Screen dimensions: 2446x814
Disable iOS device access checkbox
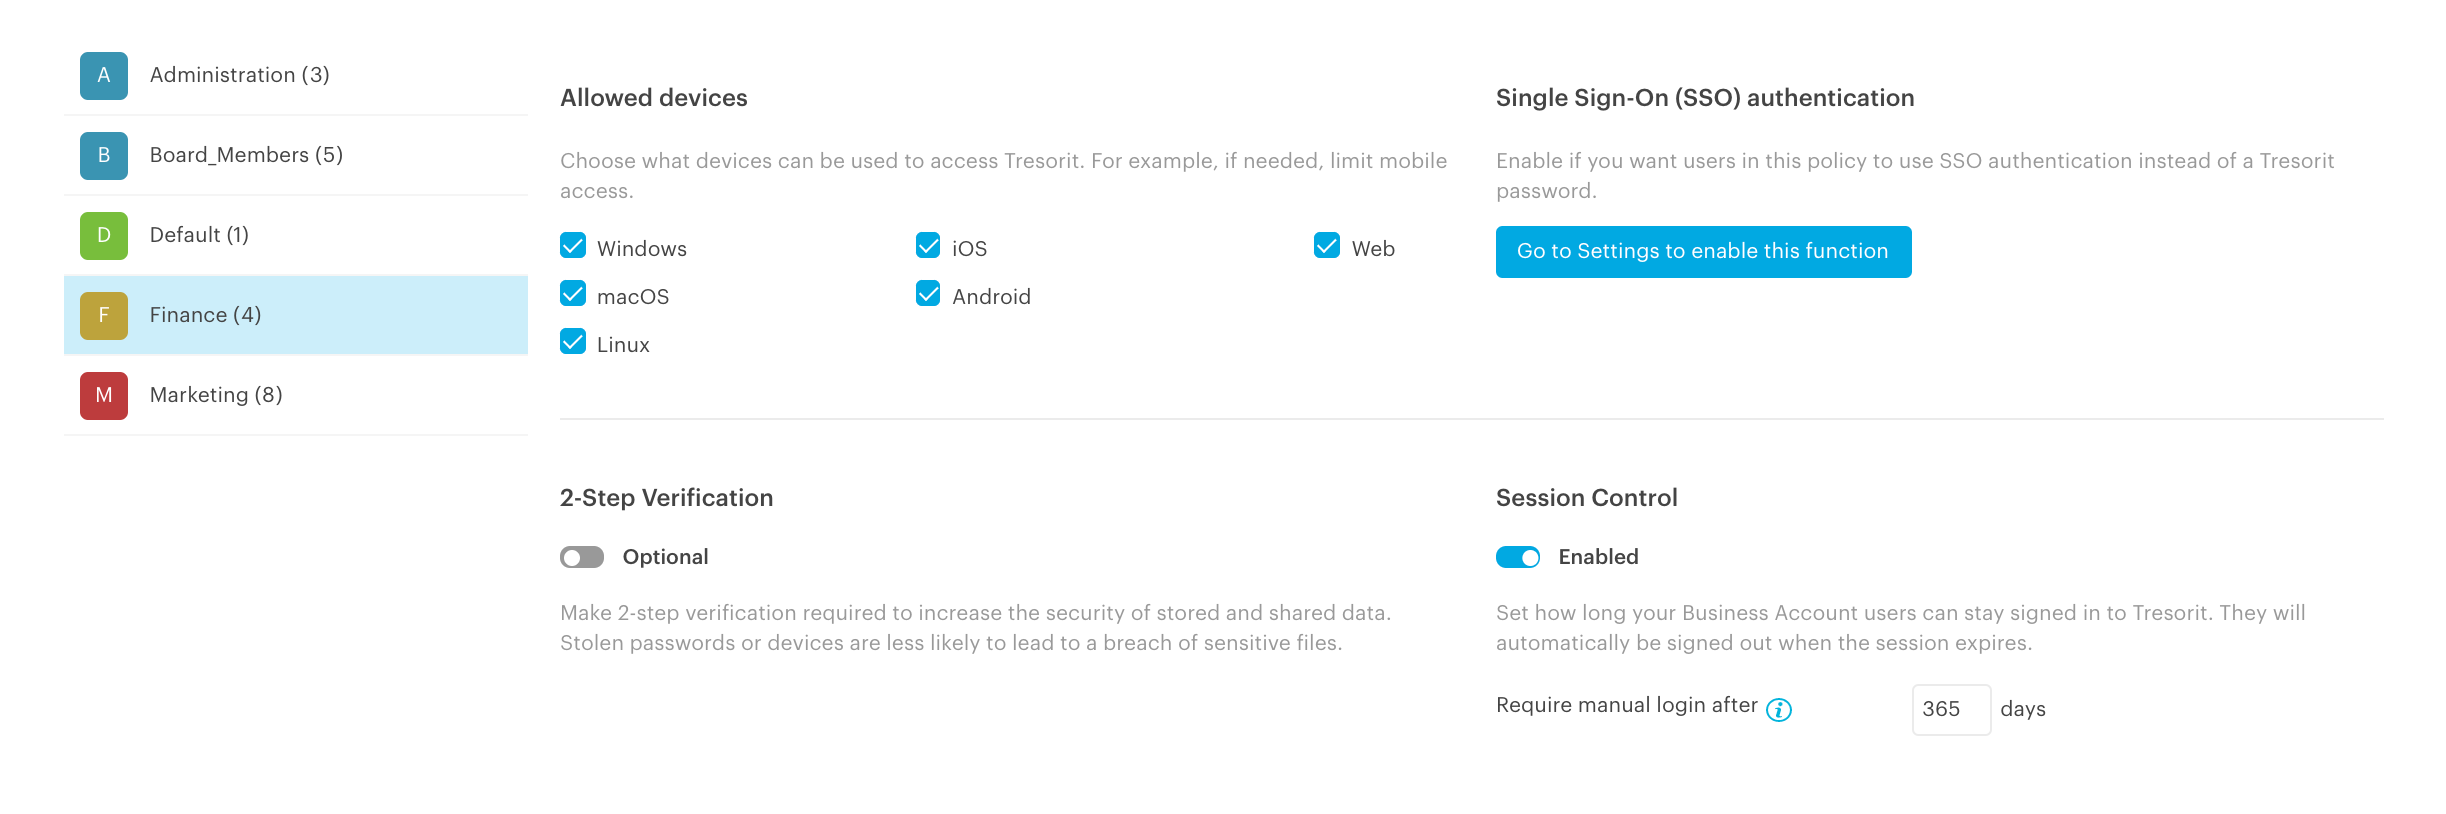[928, 246]
